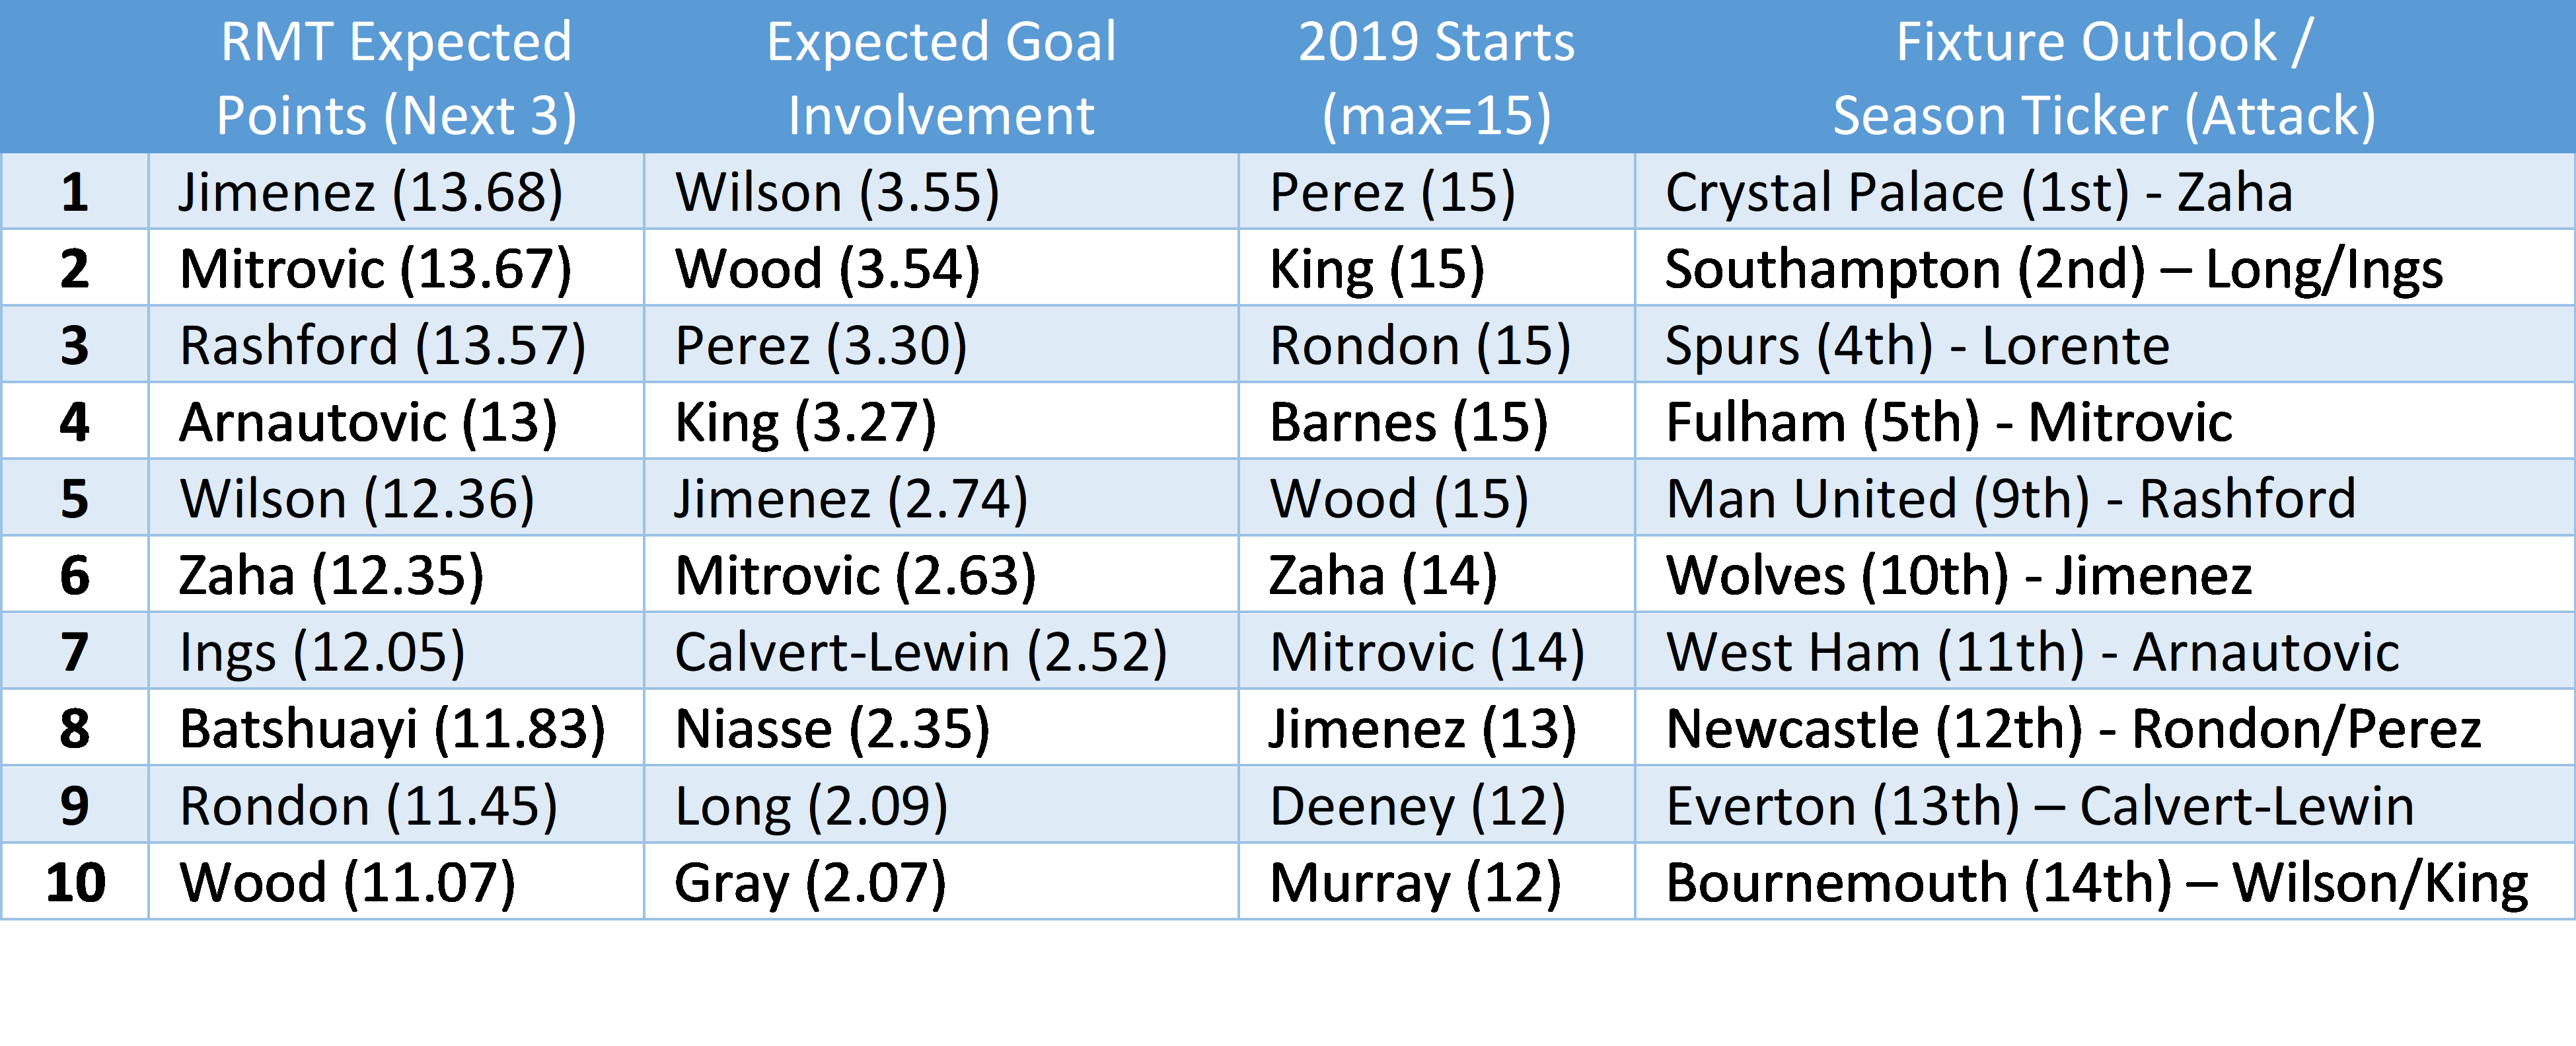Click the Wilson (12.36) cell
Image resolution: width=2576 pixels, height=1046 pixels.
(x=357, y=499)
